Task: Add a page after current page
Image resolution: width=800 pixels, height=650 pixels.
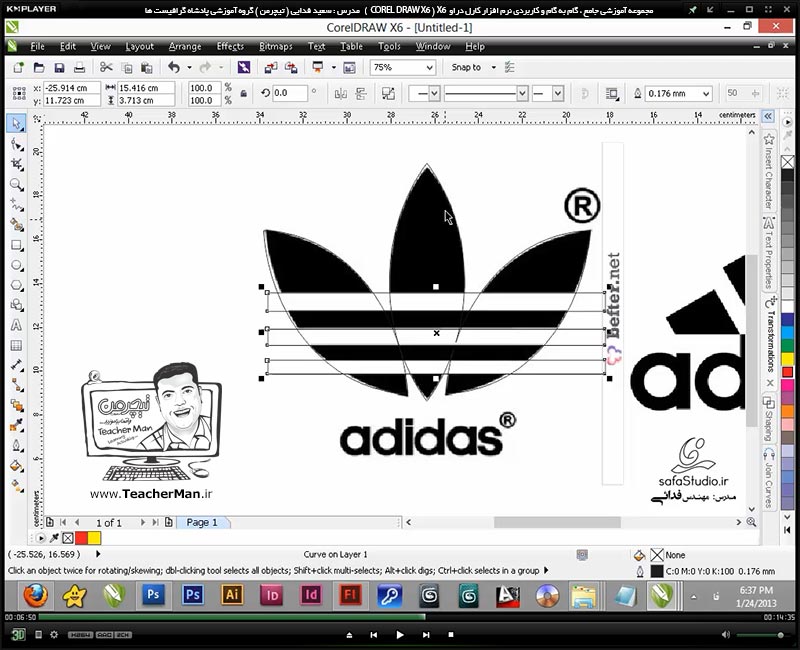Action: (x=168, y=522)
